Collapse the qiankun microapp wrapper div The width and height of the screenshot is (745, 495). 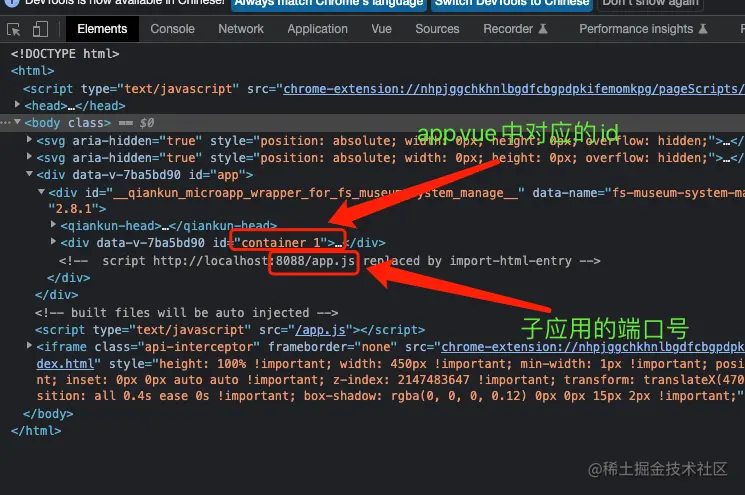click(x=41, y=192)
